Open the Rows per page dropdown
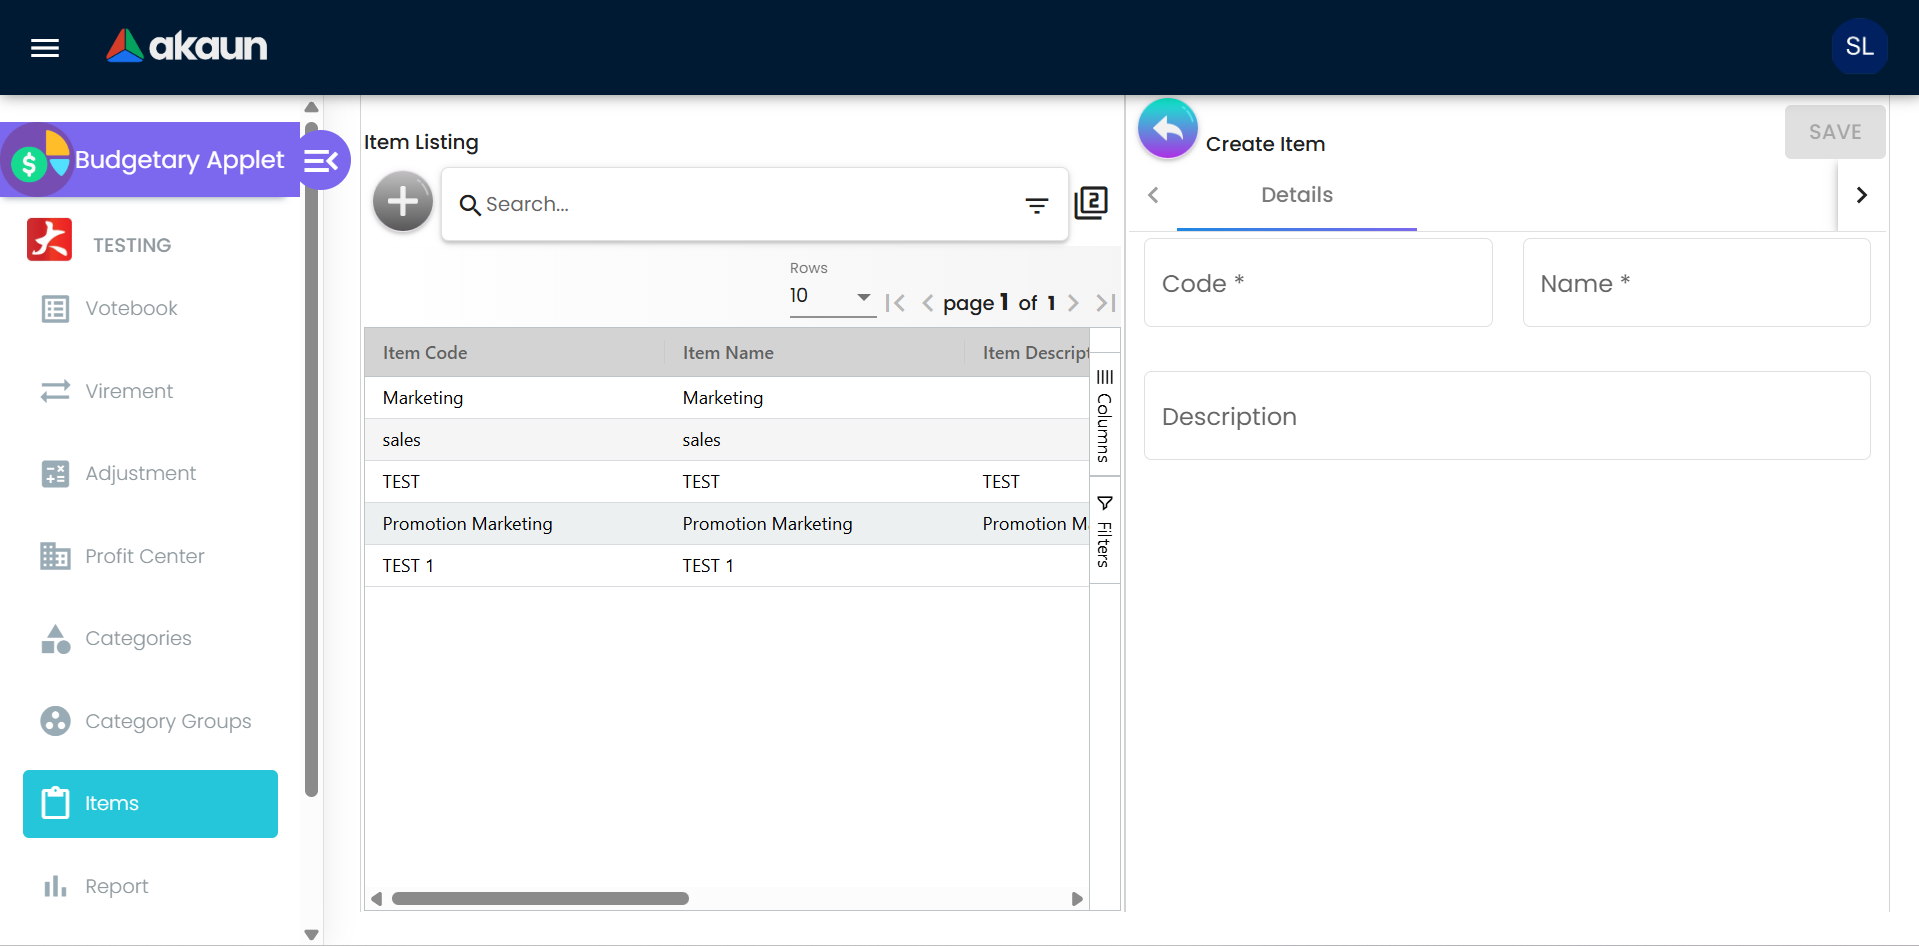 [x=832, y=296]
